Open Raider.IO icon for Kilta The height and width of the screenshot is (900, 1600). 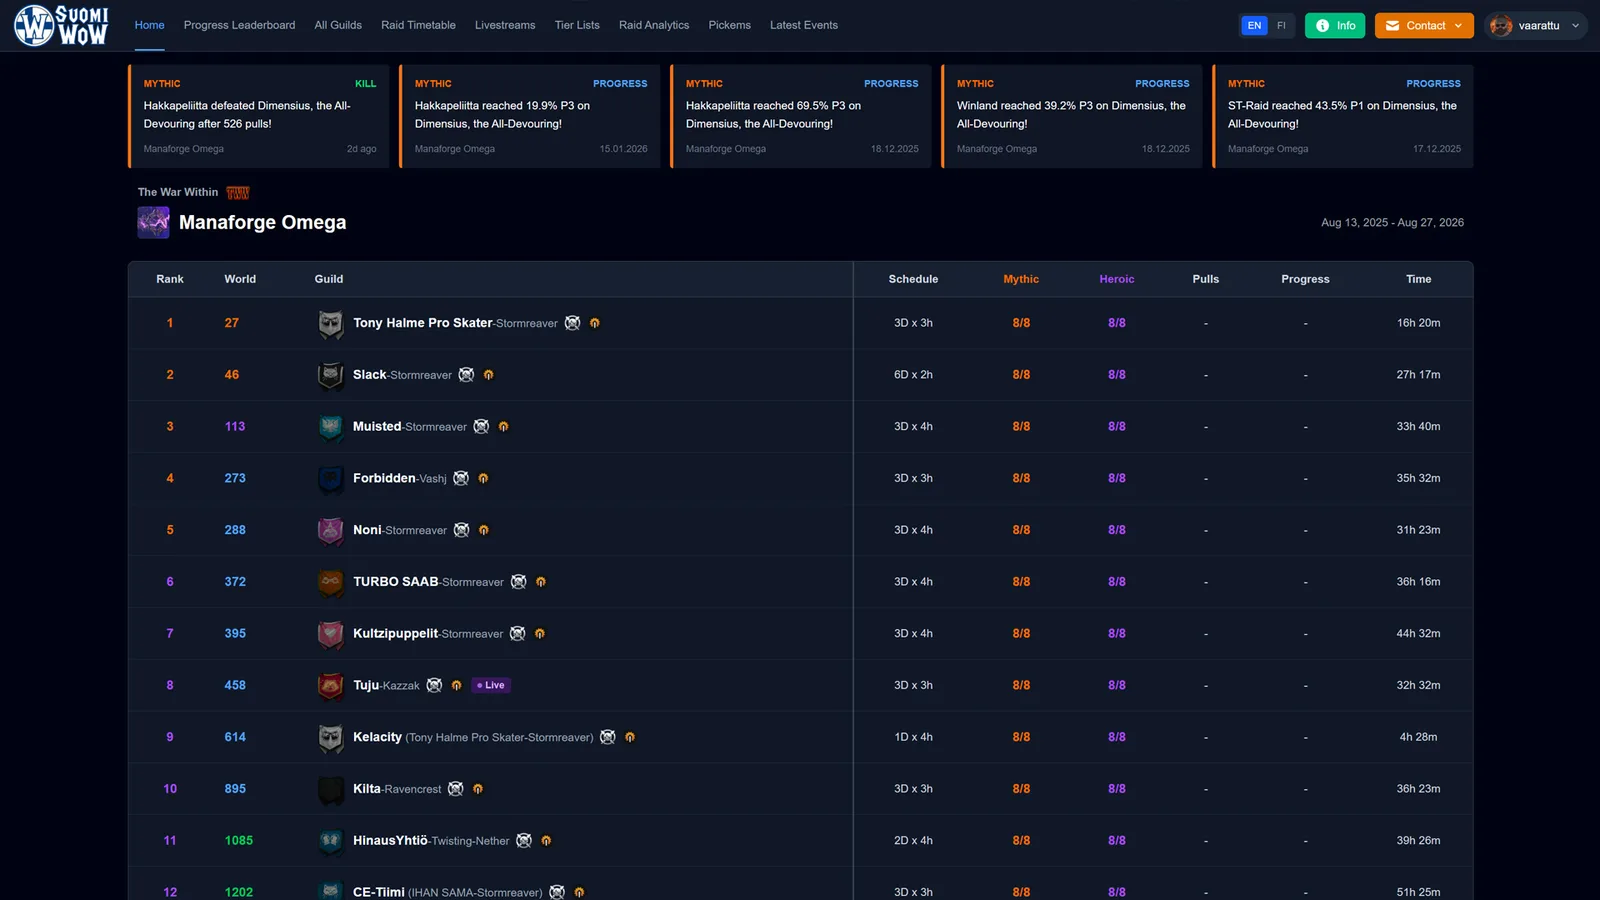tap(478, 789)
